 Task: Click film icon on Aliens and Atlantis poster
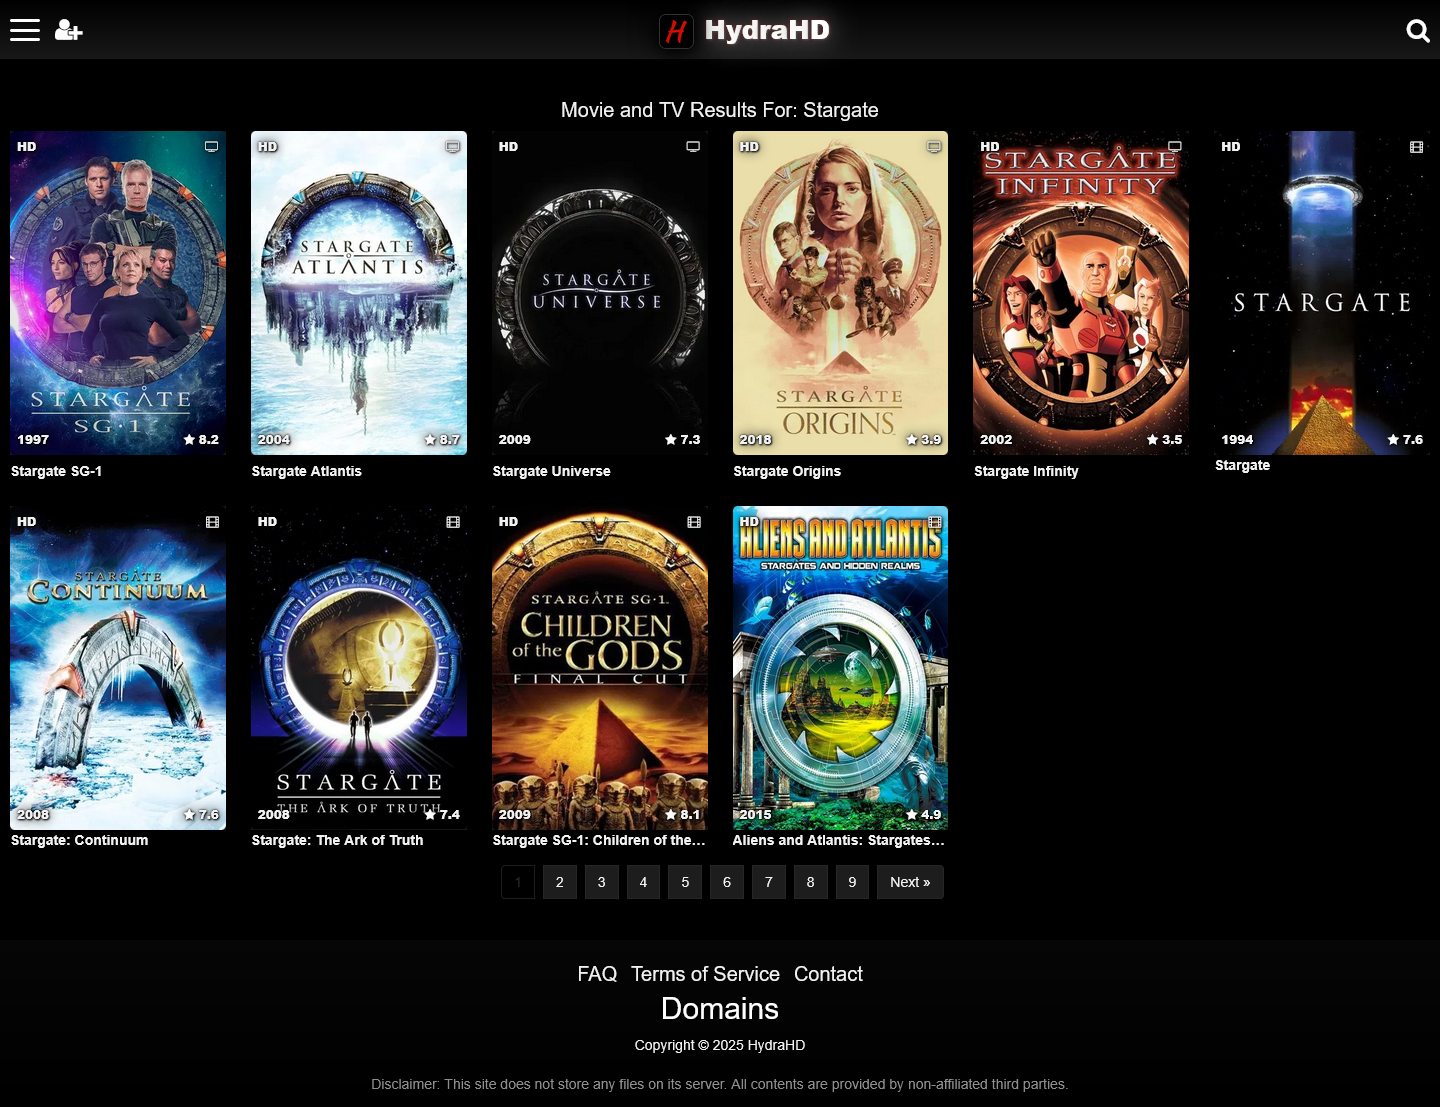[935, 522]
